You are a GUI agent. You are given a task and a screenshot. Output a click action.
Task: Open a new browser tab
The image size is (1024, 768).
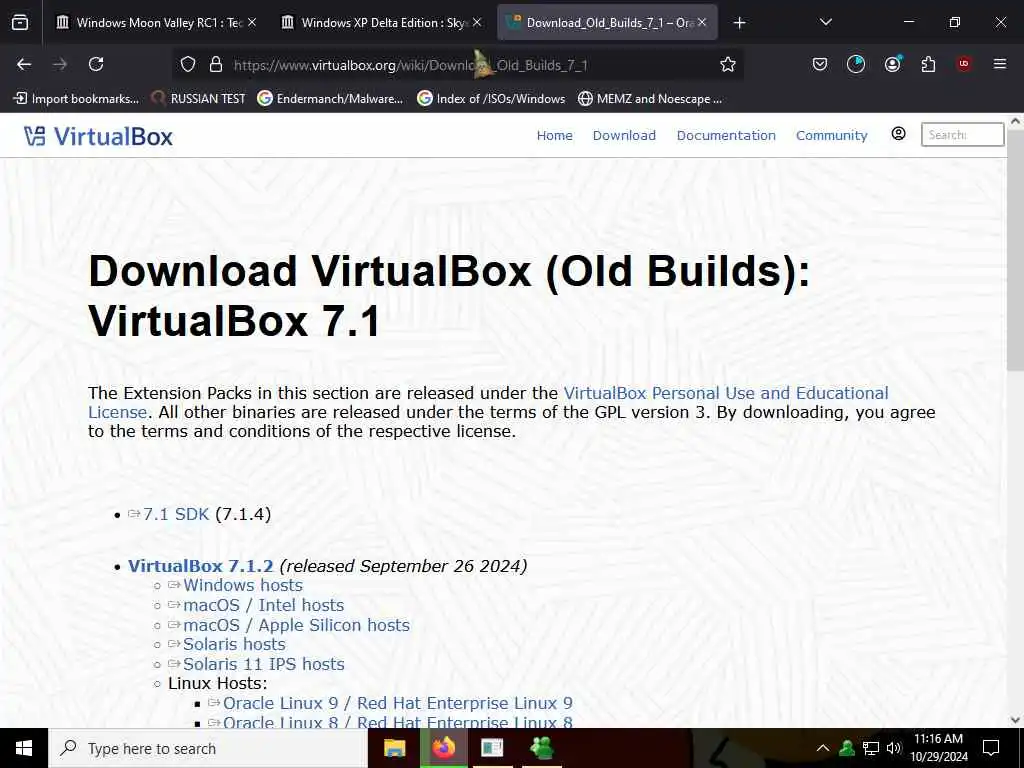[739, 23]
